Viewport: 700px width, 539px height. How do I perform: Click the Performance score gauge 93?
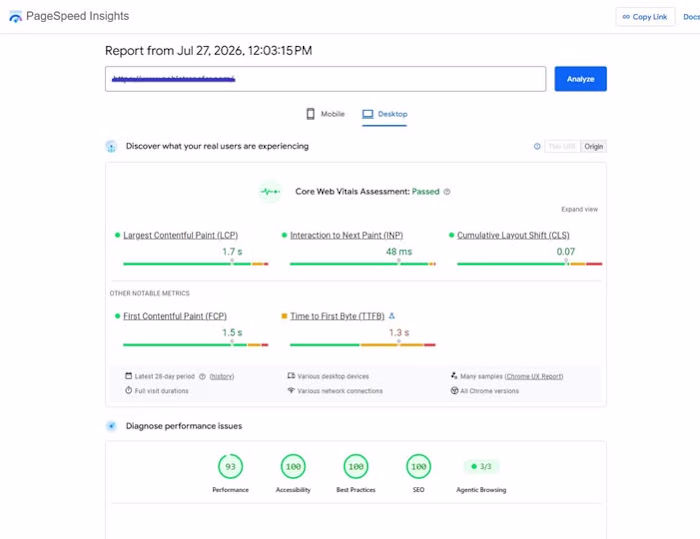click(x=230, y=467)
